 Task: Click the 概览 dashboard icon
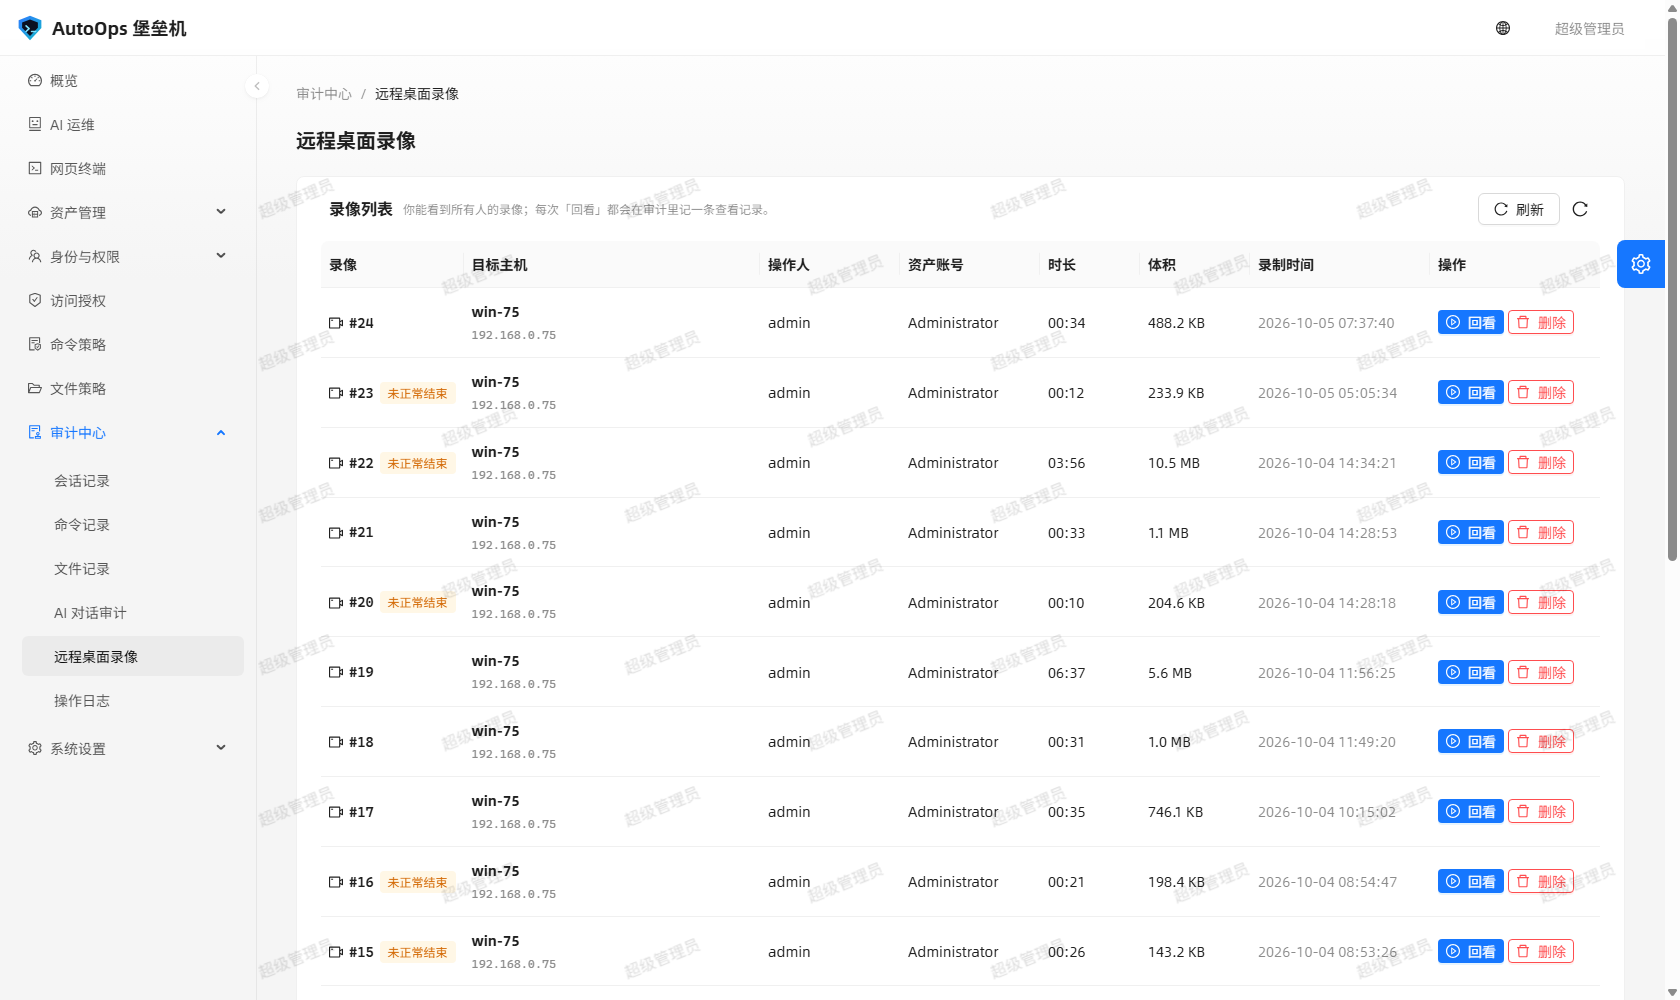tap(35, 80)
